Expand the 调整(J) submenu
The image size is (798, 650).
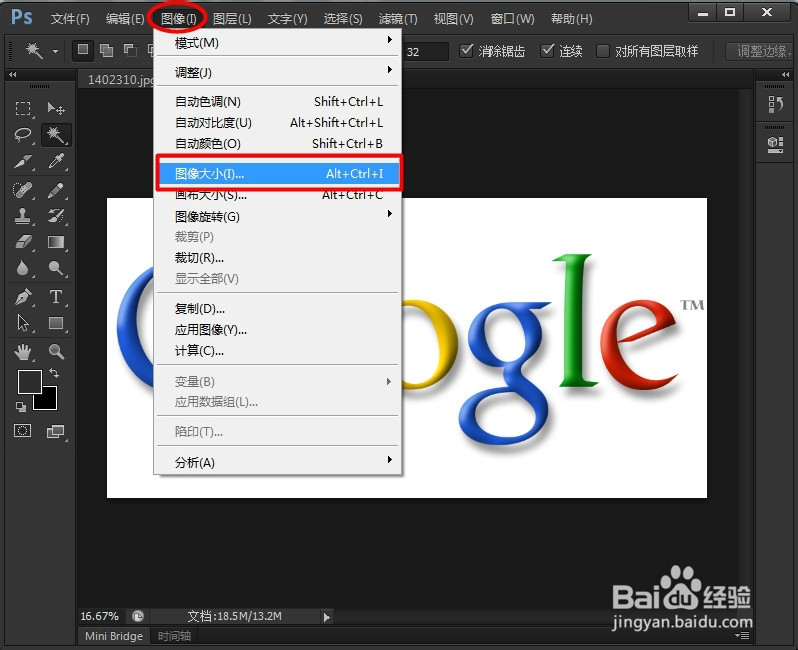(x=278, y=72)
